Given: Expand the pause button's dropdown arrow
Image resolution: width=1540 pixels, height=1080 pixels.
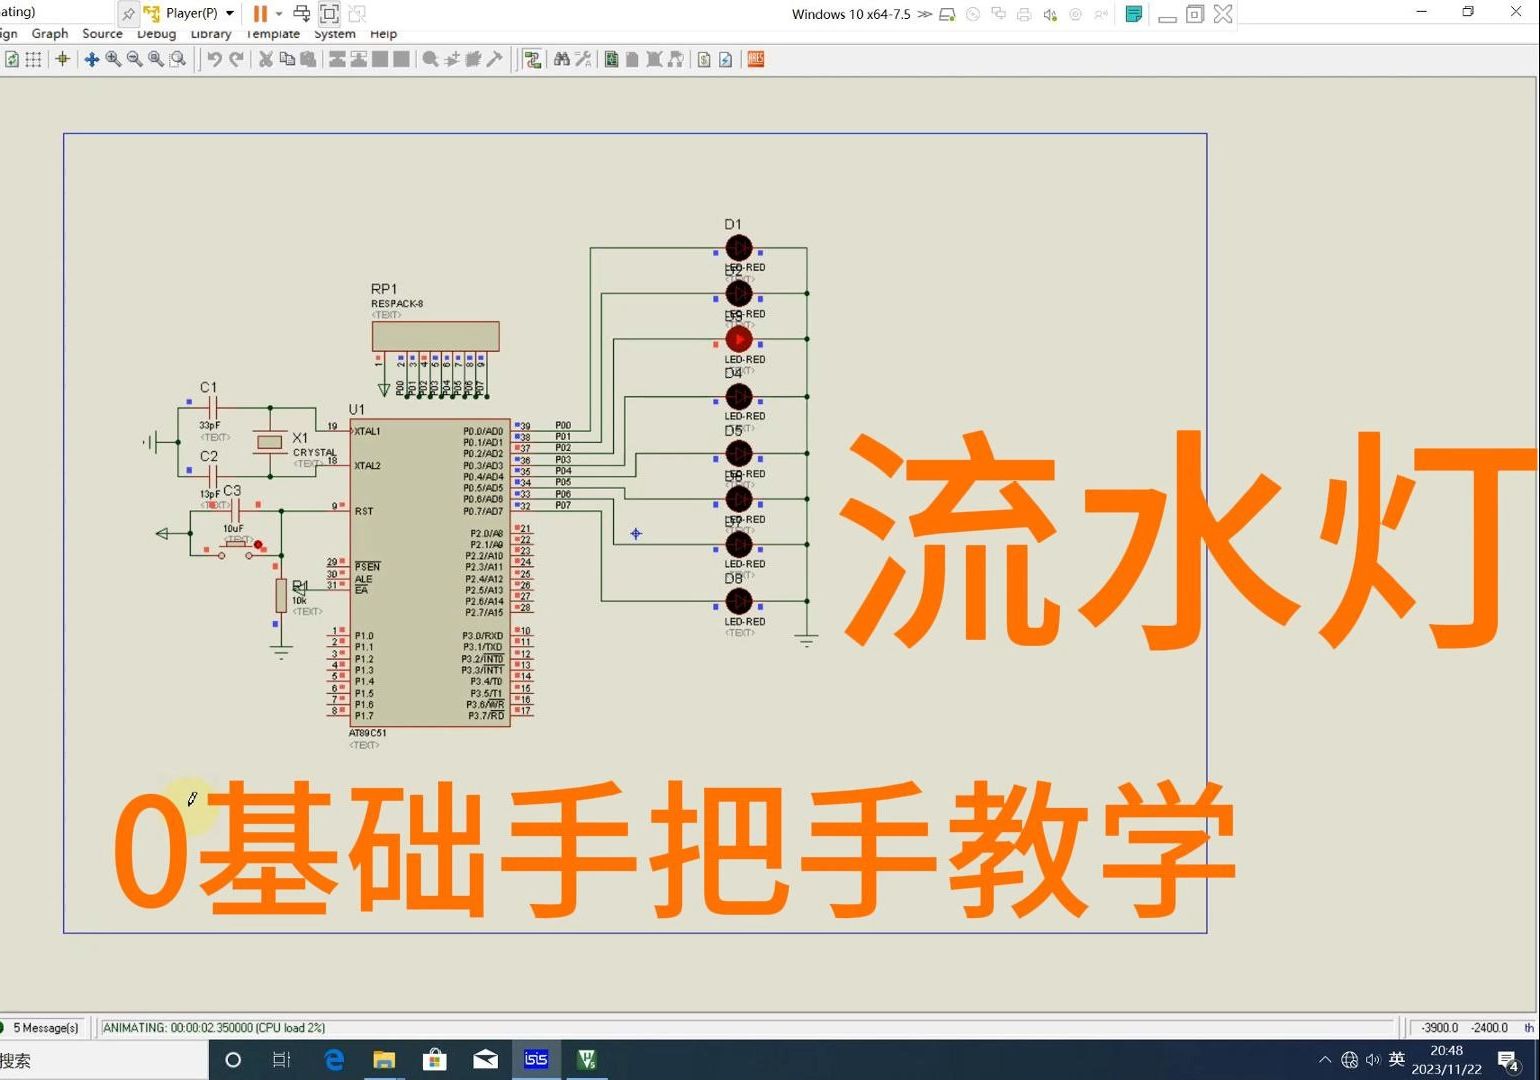Looking at the screenshot, I should [x=279, y=14].
